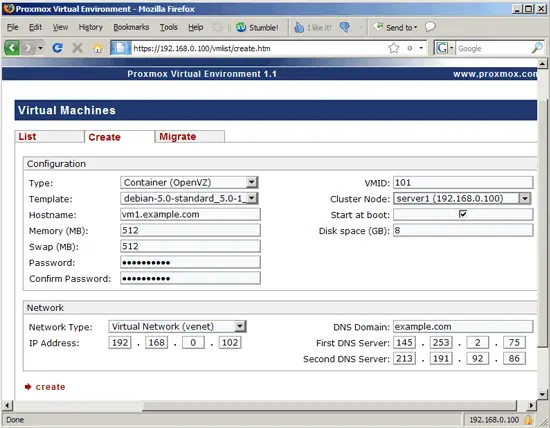This screenshot has height=428, width=550.
Task: Click the thumbs-up 'I like it!' icon
Action: pos(299,27)
